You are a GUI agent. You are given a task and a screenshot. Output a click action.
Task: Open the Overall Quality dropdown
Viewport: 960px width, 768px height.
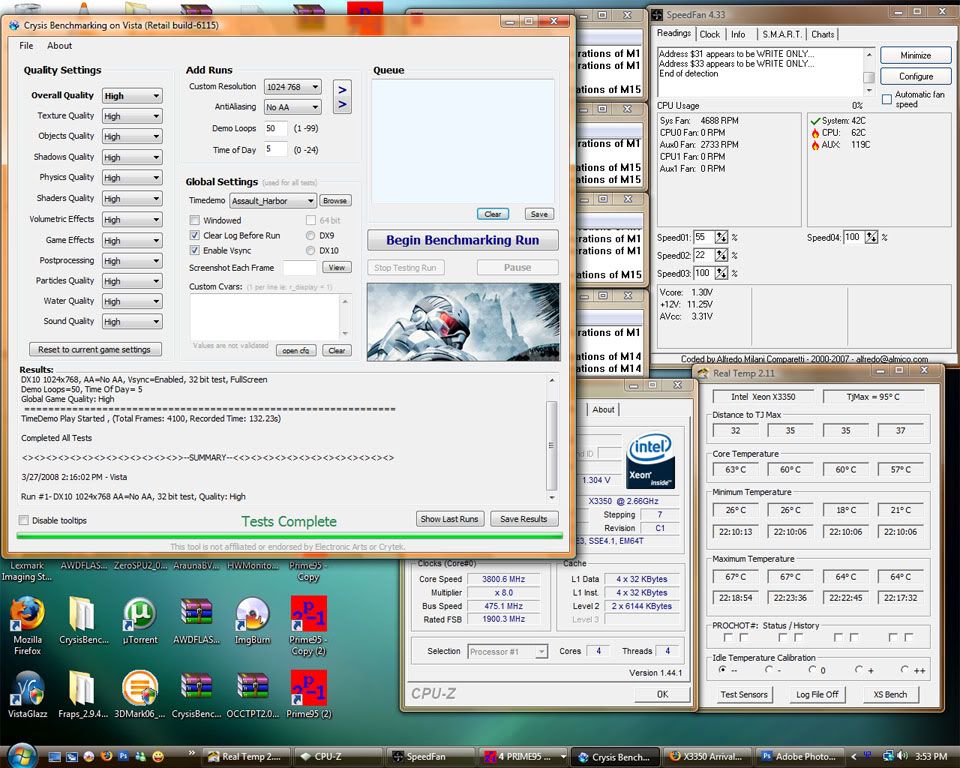point(132,96)
